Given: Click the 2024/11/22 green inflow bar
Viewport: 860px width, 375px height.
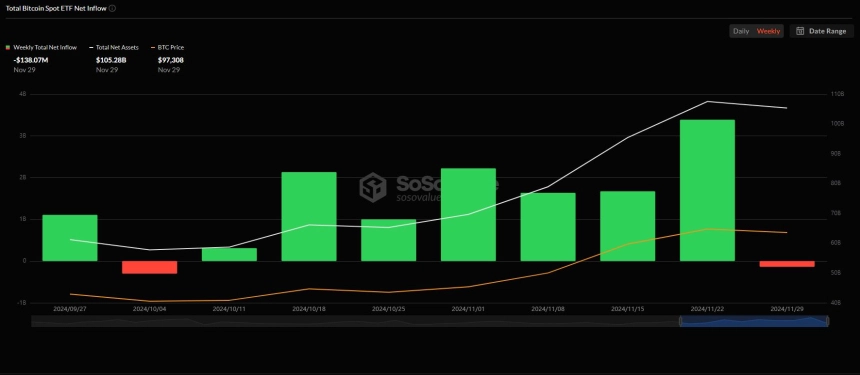Looking at the screenshot, I should (x=707, y=190).
